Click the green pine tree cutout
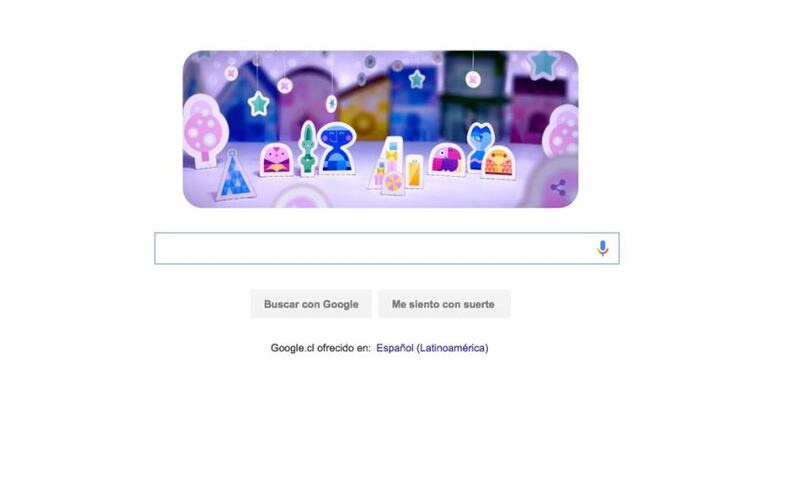The height and width of the screenshot is (503, 800). click(x=308, y=148)
